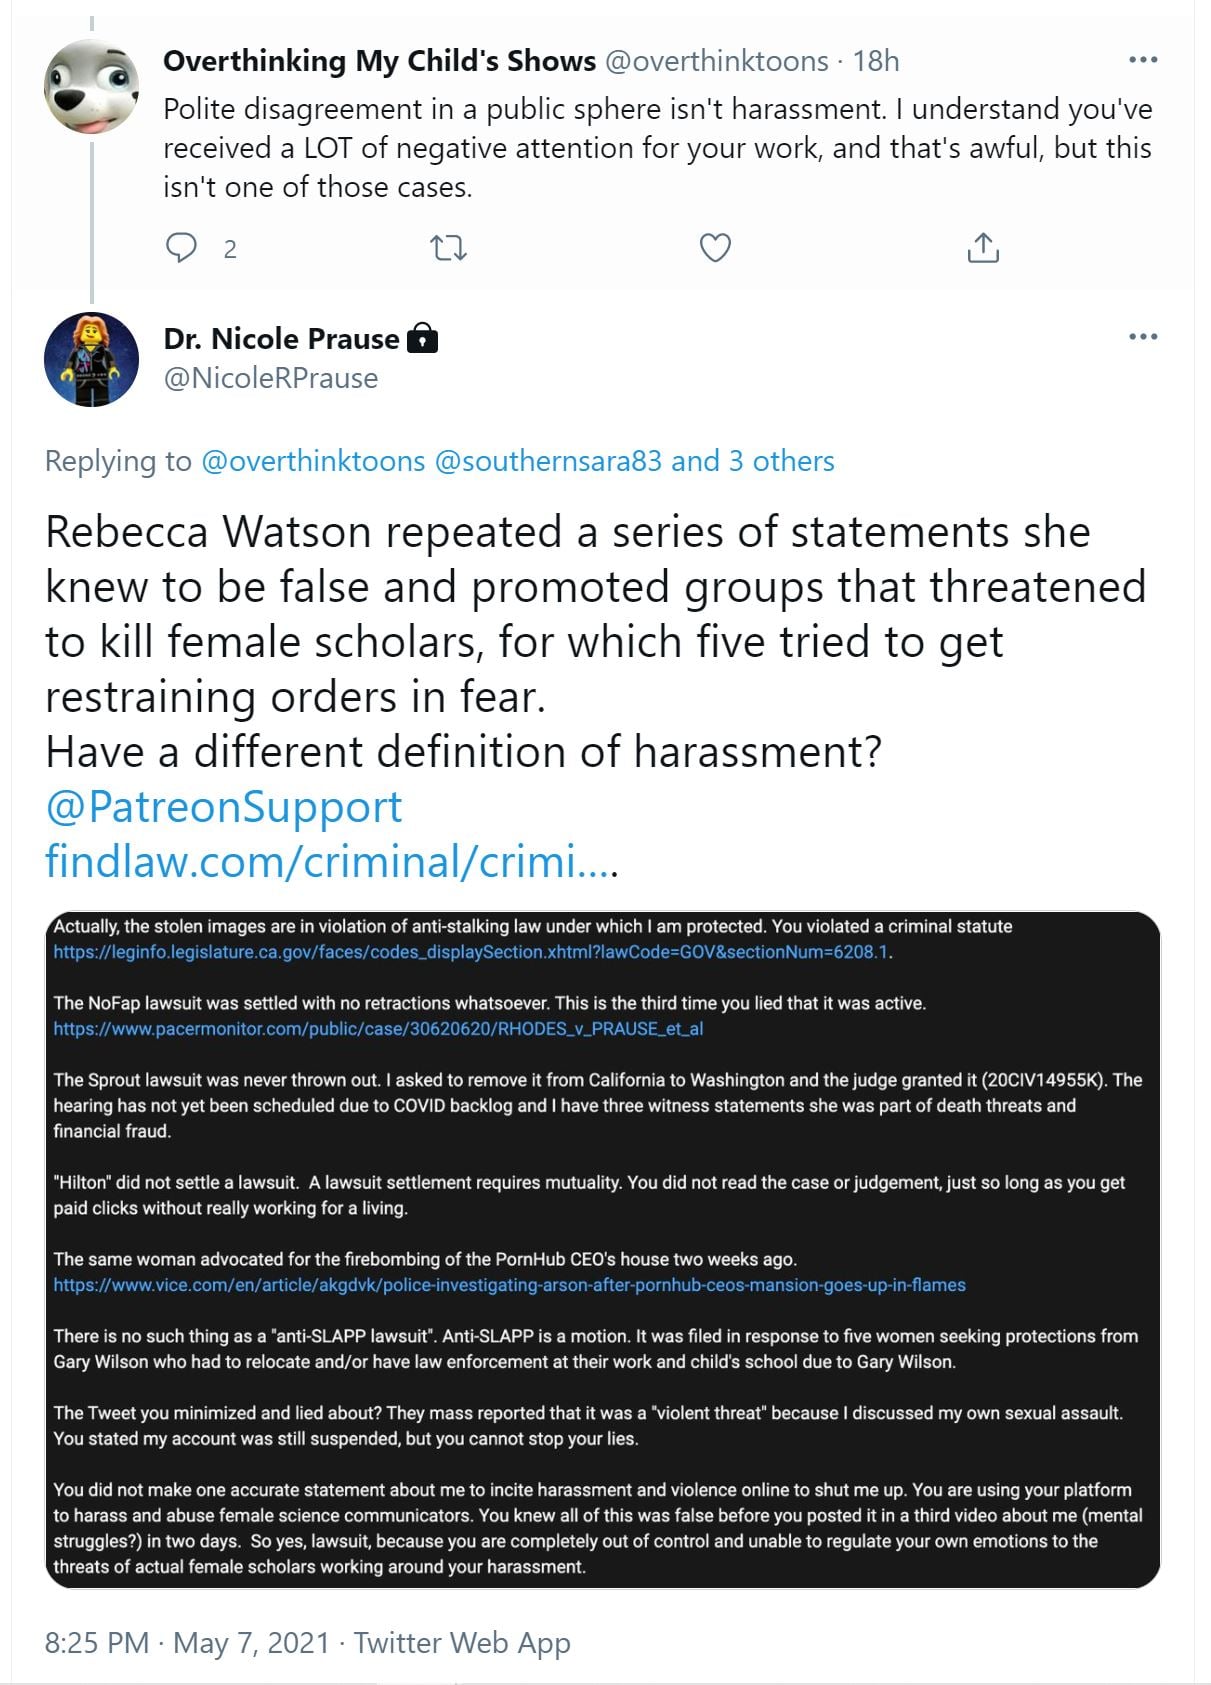
Task: Like the tweet about polite disagreement
Action: tap(715, 248)
